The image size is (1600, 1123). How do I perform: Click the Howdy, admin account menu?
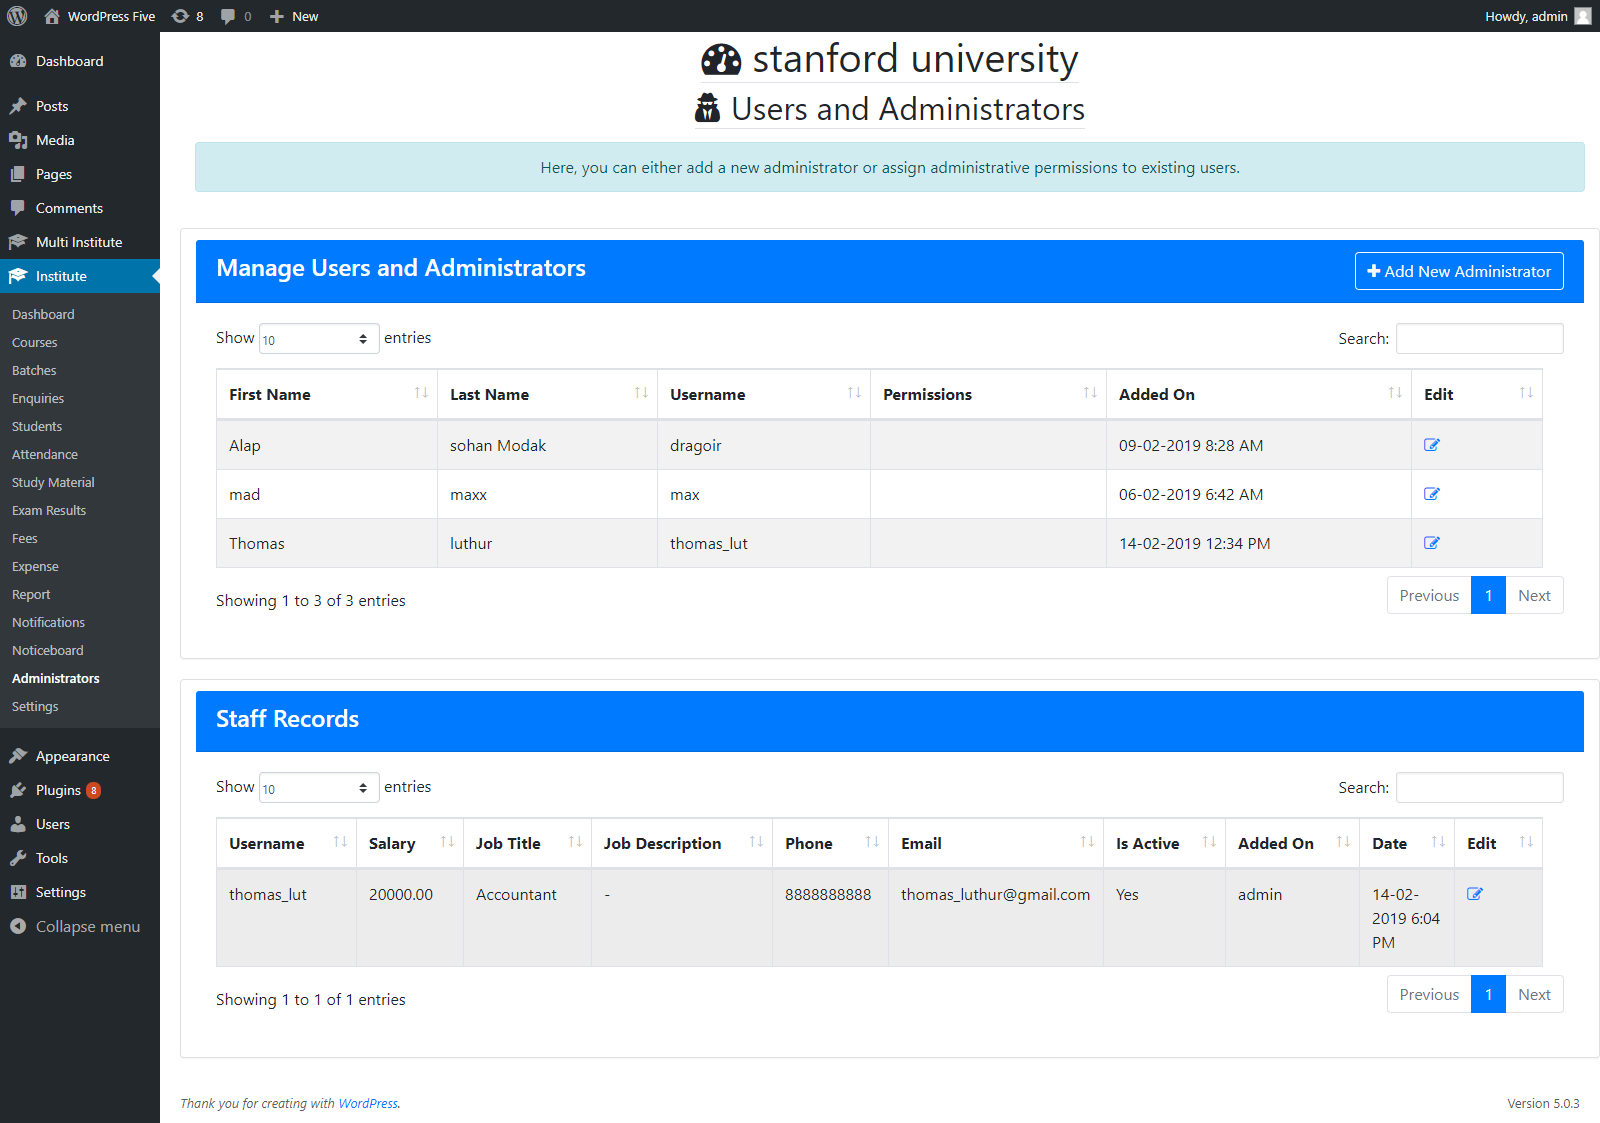pyautogui.click(x=1536, y=16)
